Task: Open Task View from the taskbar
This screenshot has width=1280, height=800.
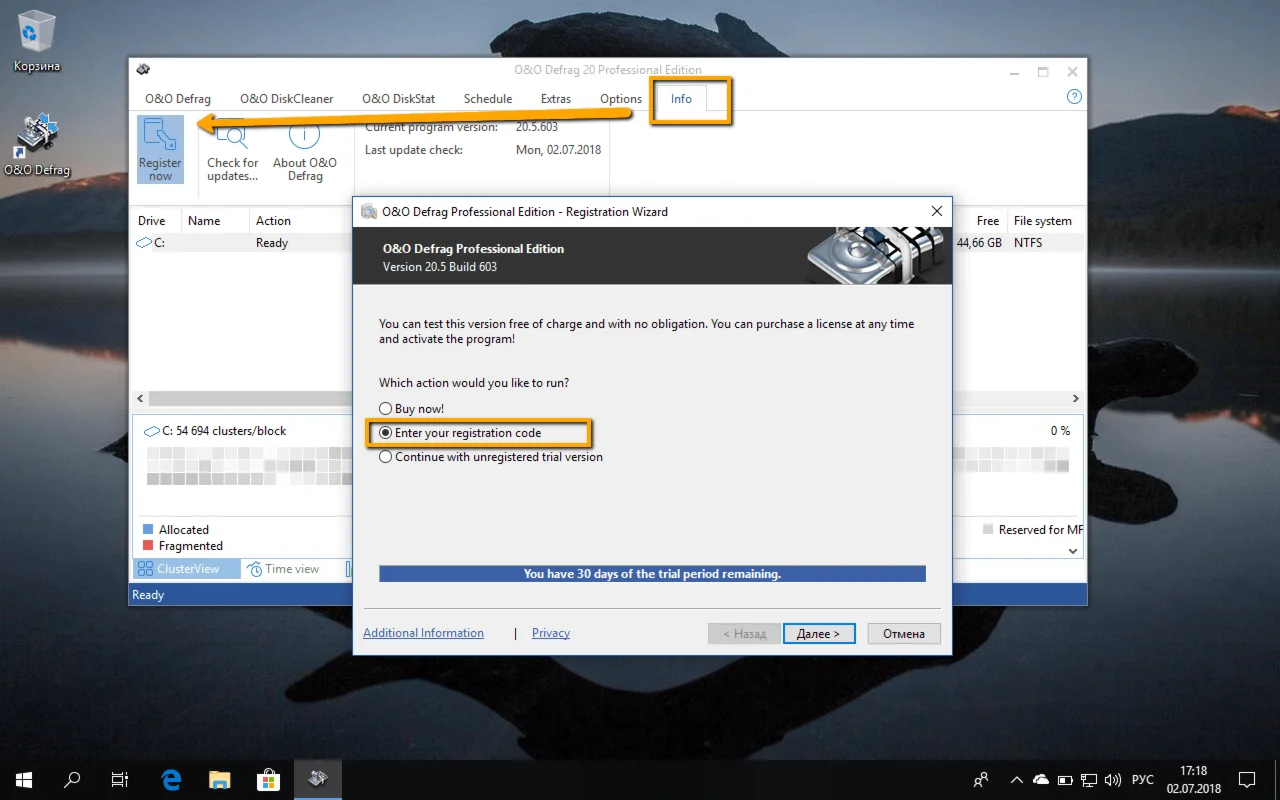Action: click(x=120, y=779)
